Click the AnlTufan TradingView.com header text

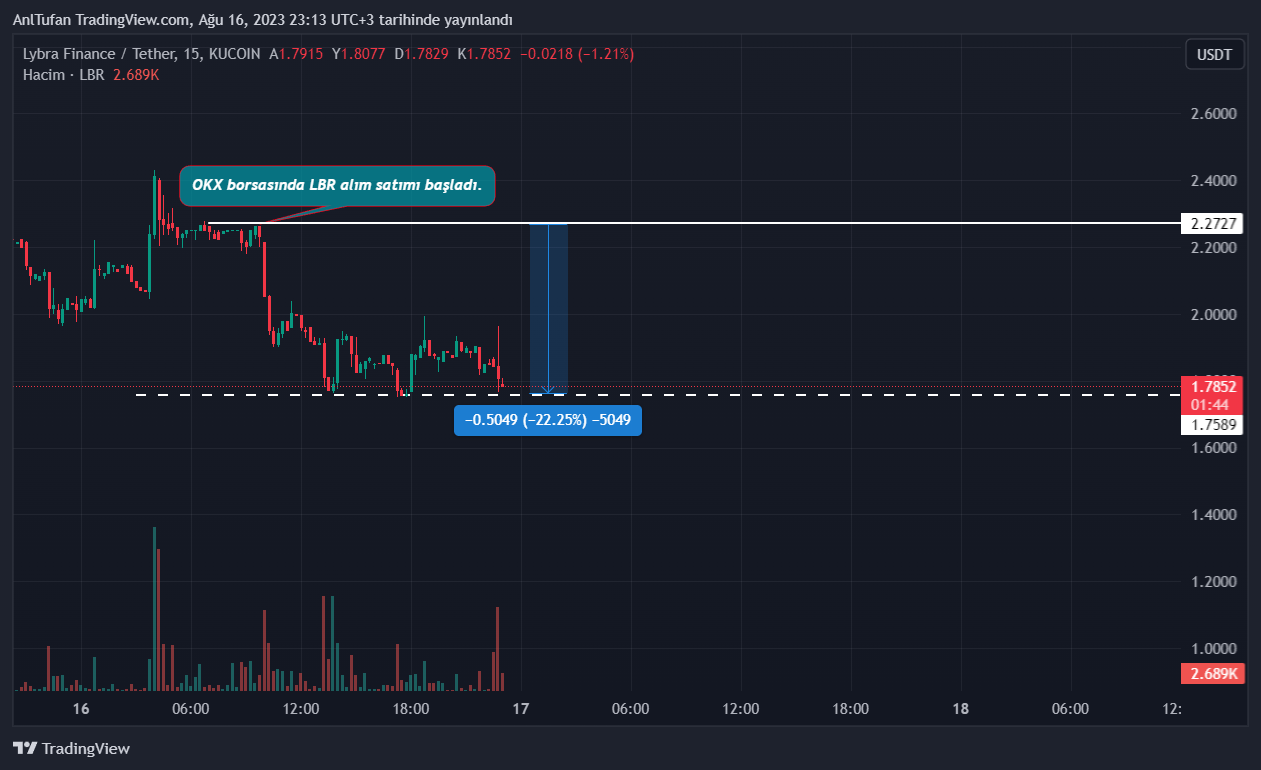(262, 20)
